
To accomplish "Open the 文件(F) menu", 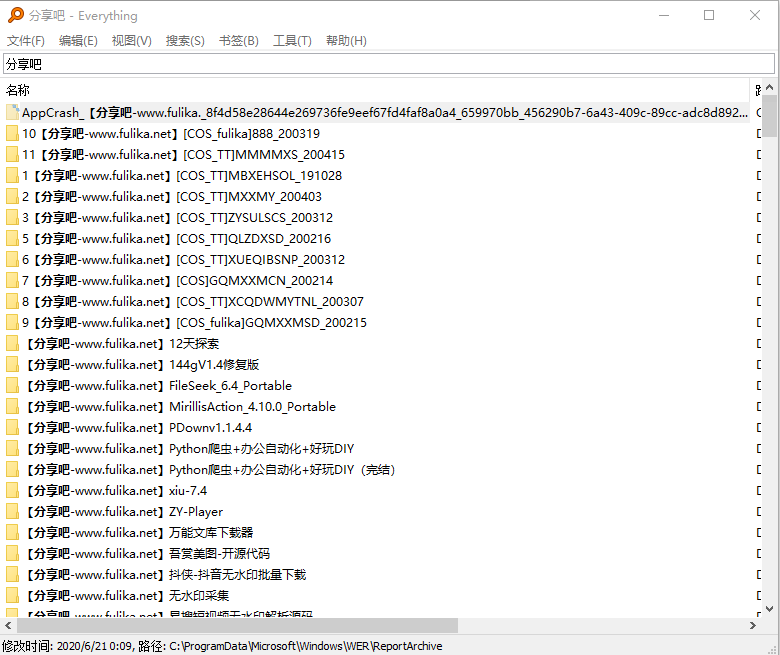I will pyautogui.click(x=26, y=41).
